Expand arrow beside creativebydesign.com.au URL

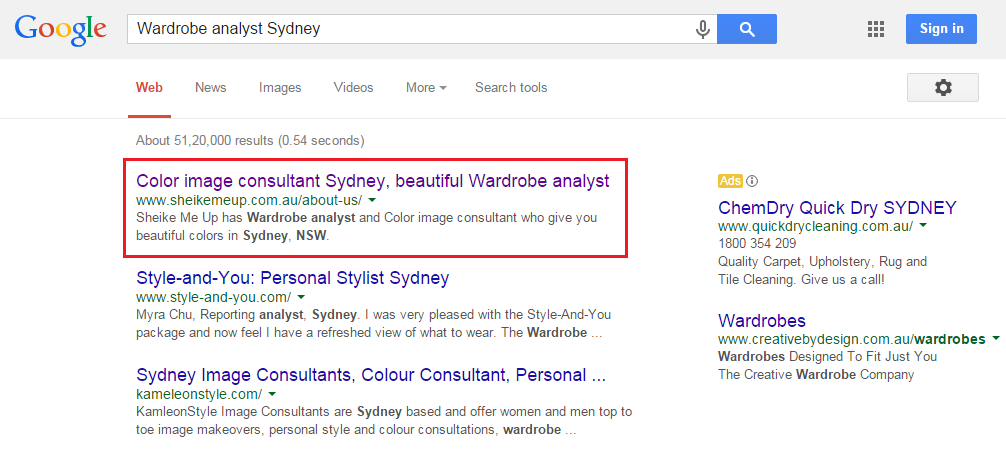996,339
